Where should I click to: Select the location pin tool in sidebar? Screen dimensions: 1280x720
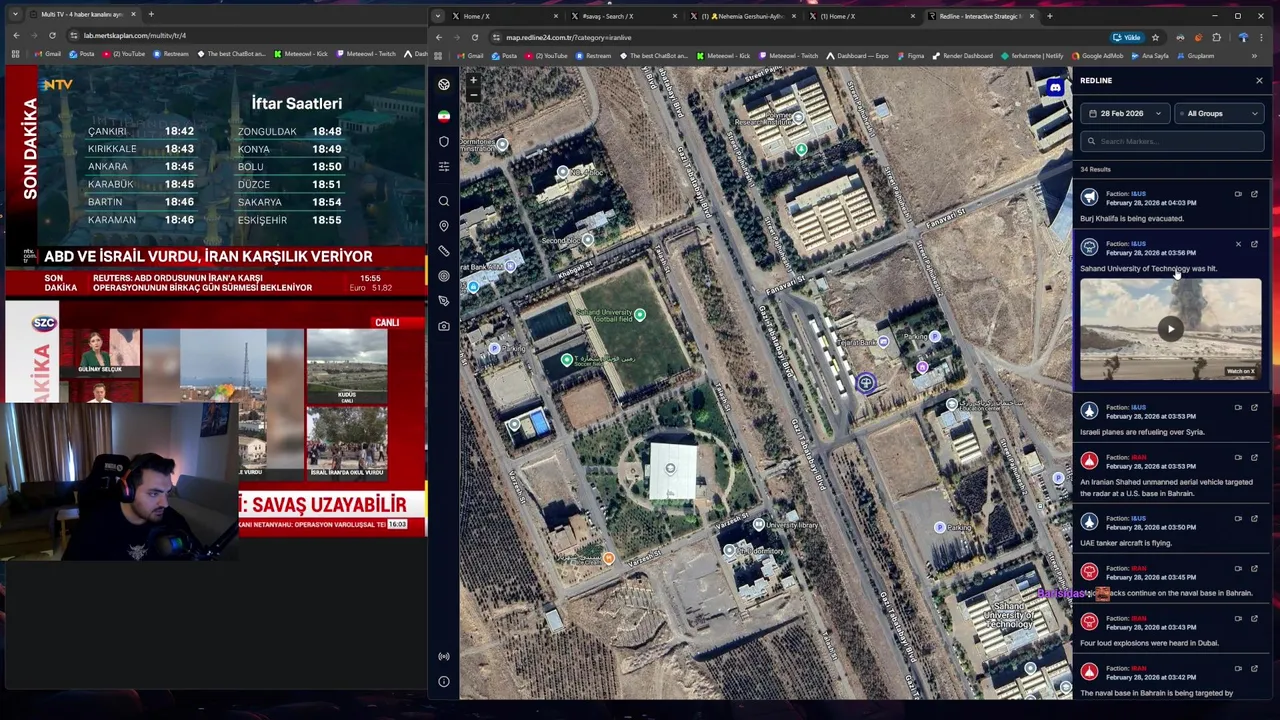[x=444, y=226]
